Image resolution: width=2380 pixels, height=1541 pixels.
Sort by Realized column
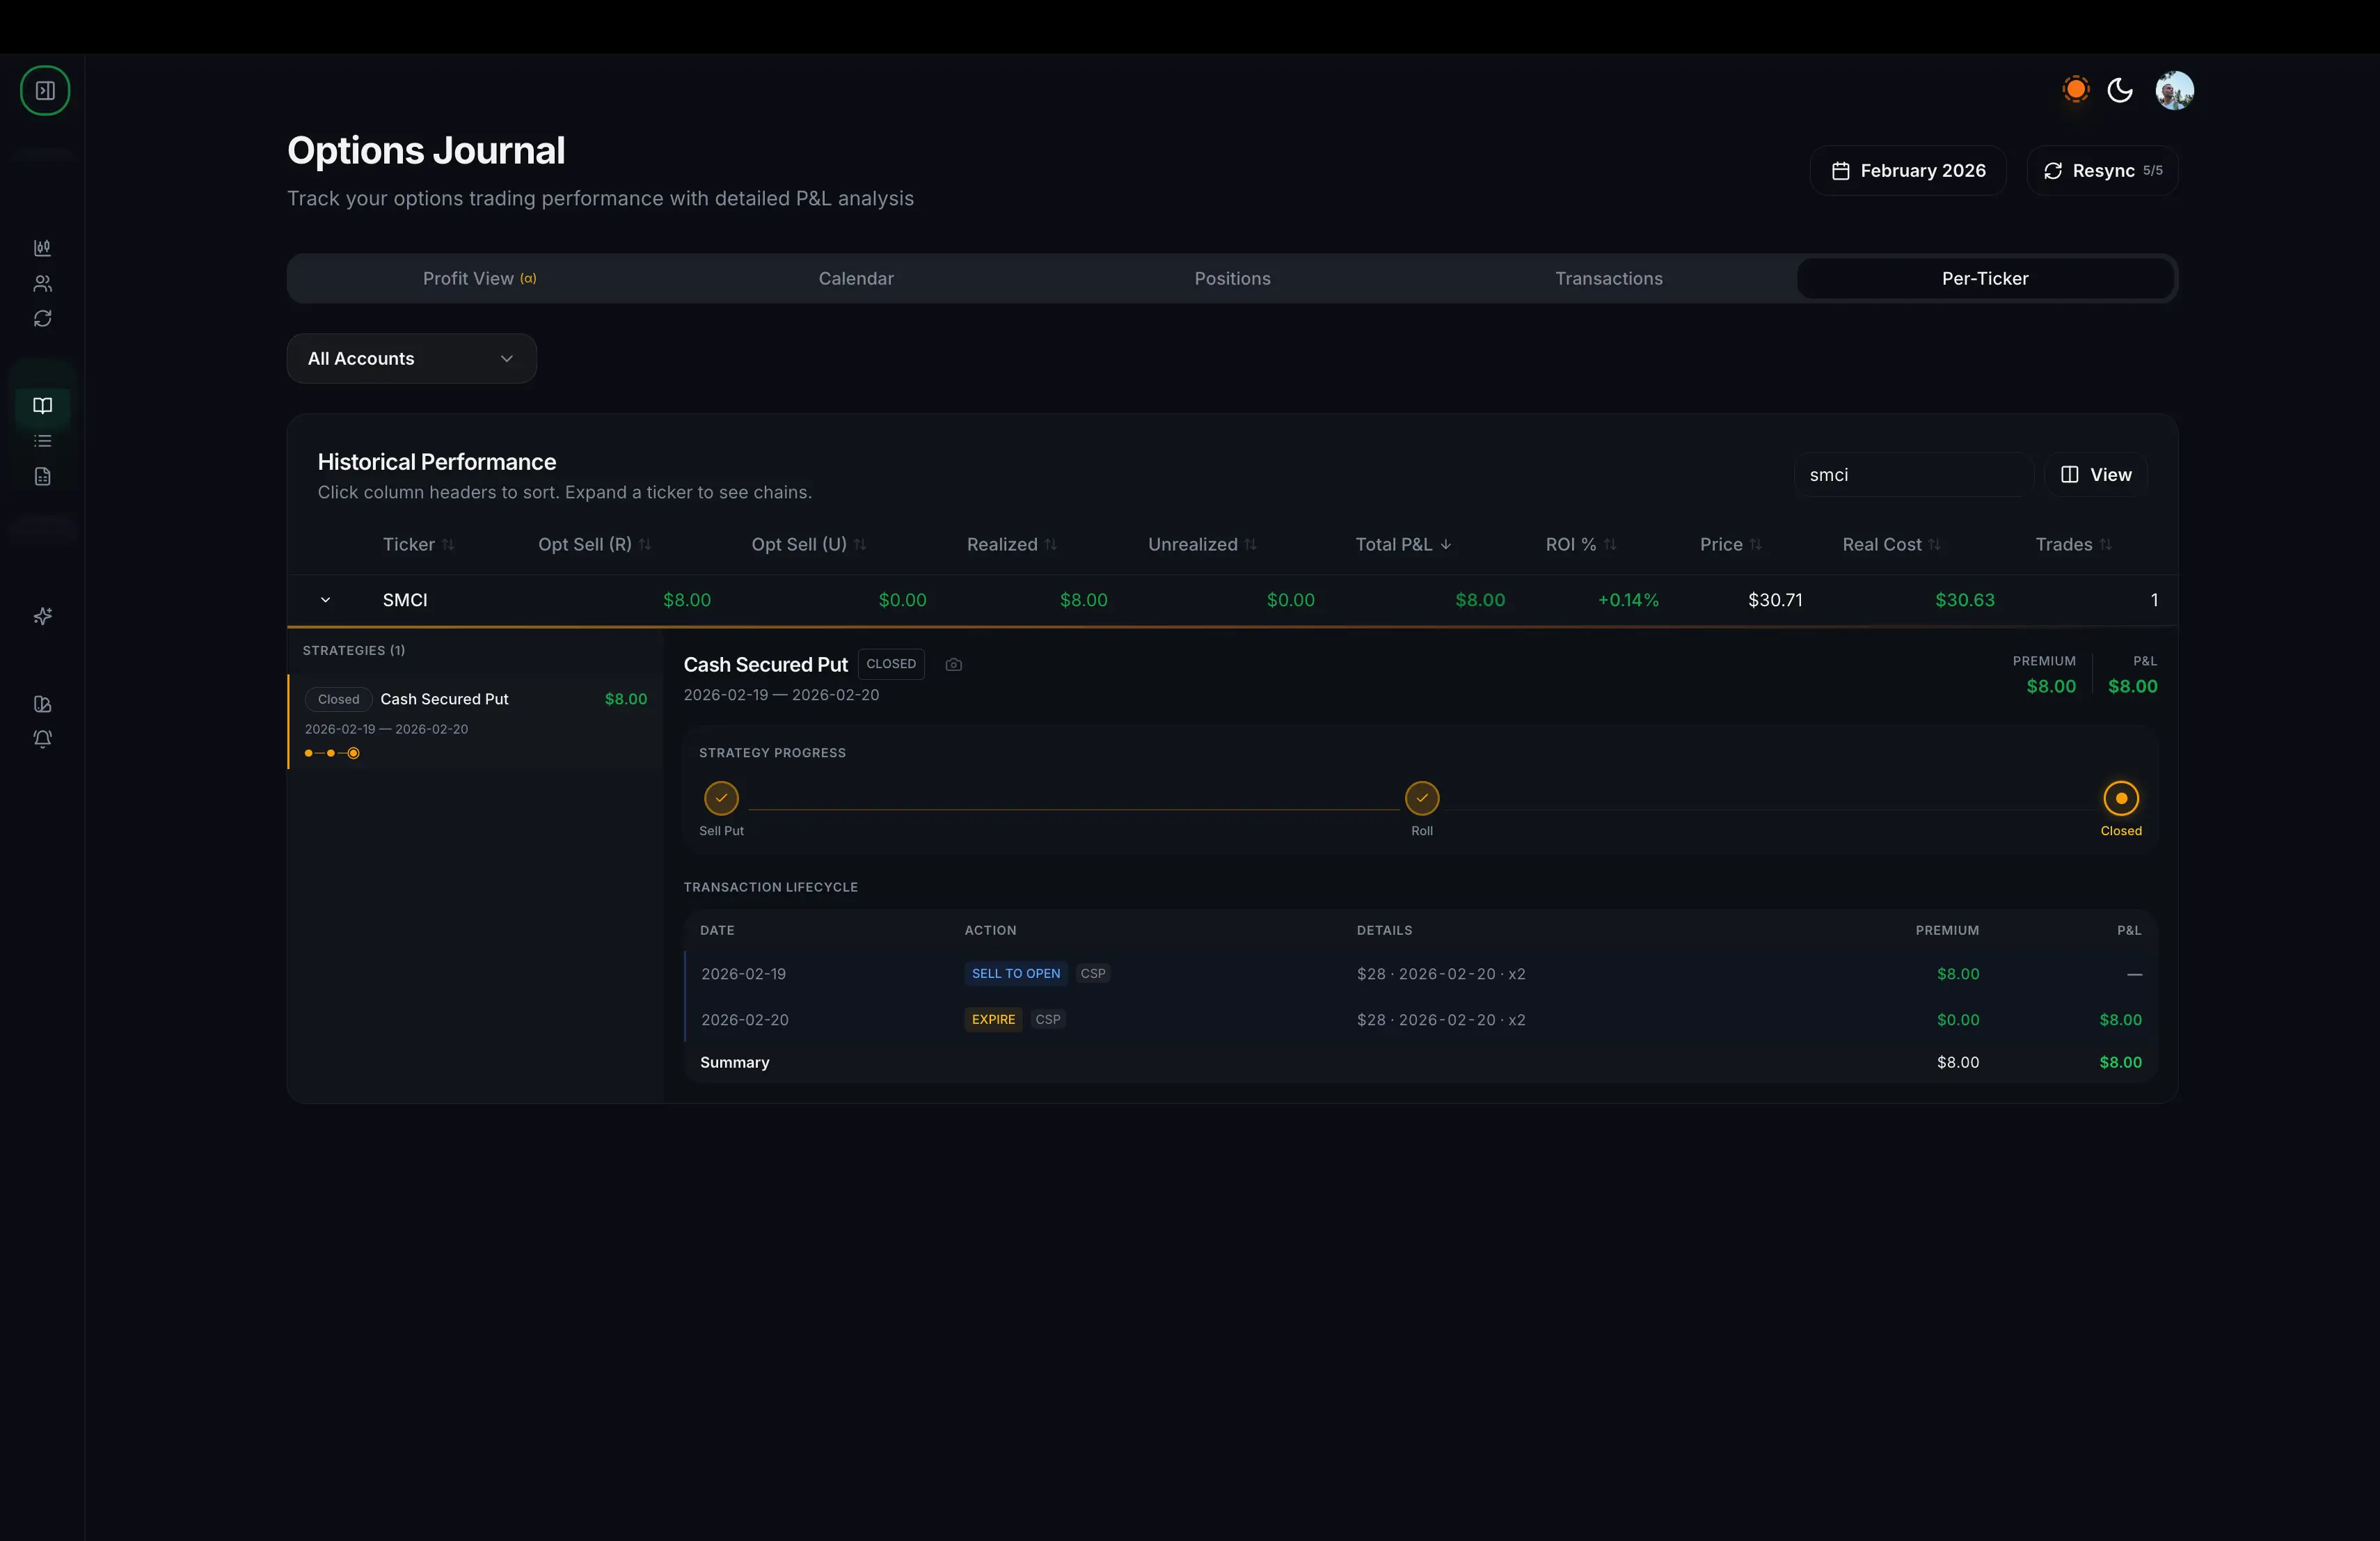click(x=1011, y=545)
